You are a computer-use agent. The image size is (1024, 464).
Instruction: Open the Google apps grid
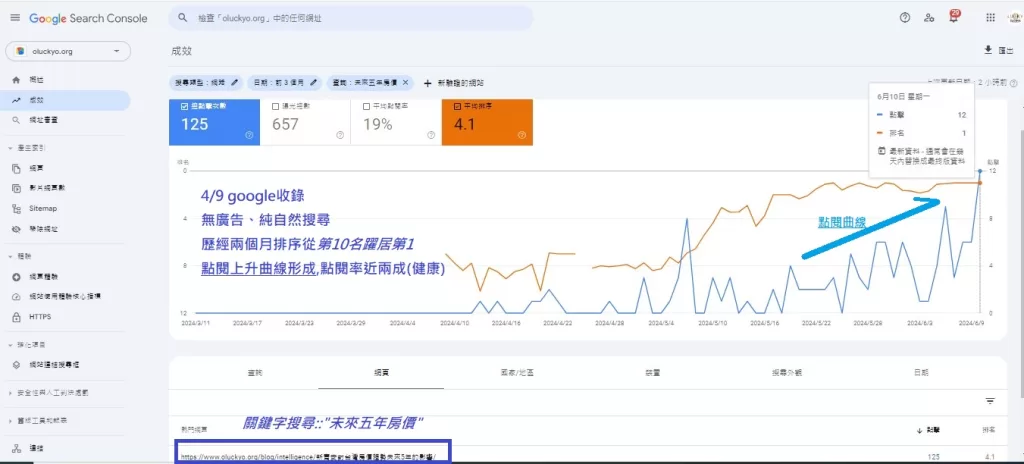pyautogui.click(x=990, y=18)
